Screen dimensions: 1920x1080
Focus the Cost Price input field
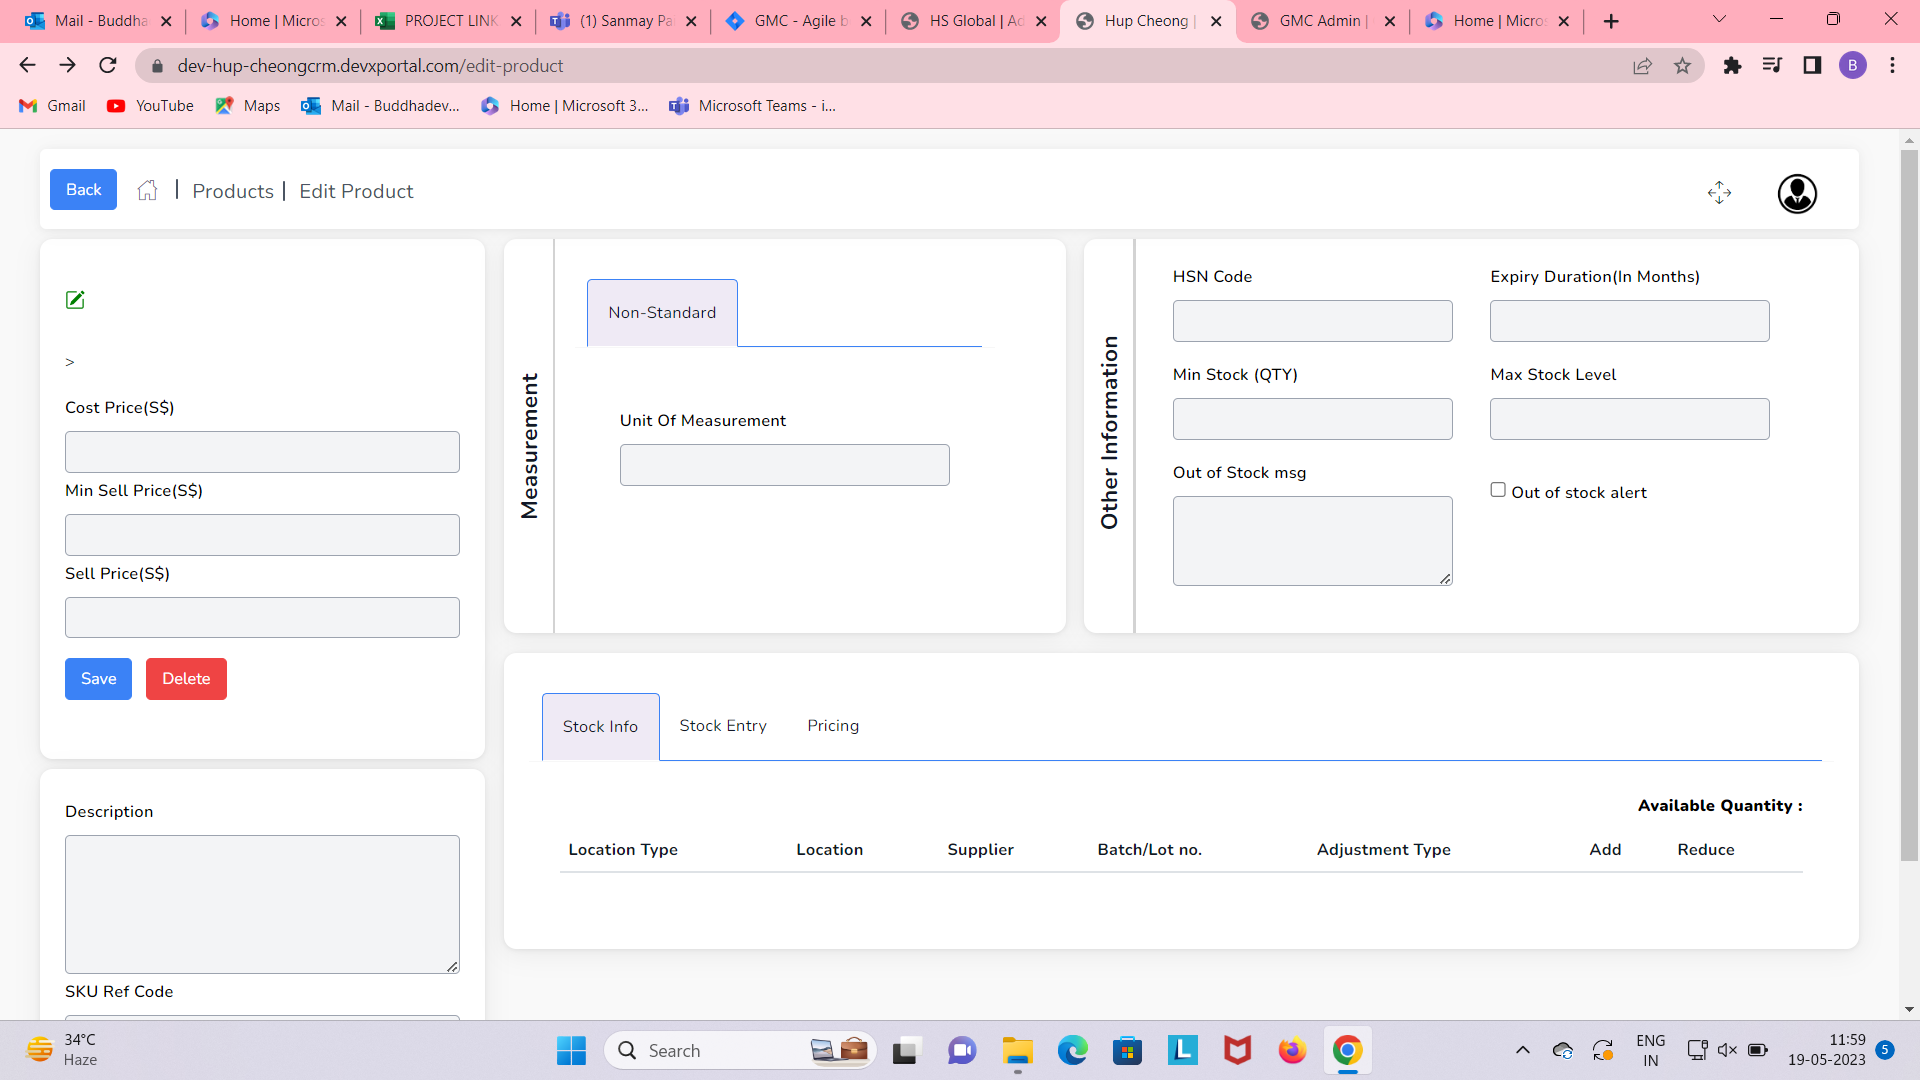[x=262, y=452]
